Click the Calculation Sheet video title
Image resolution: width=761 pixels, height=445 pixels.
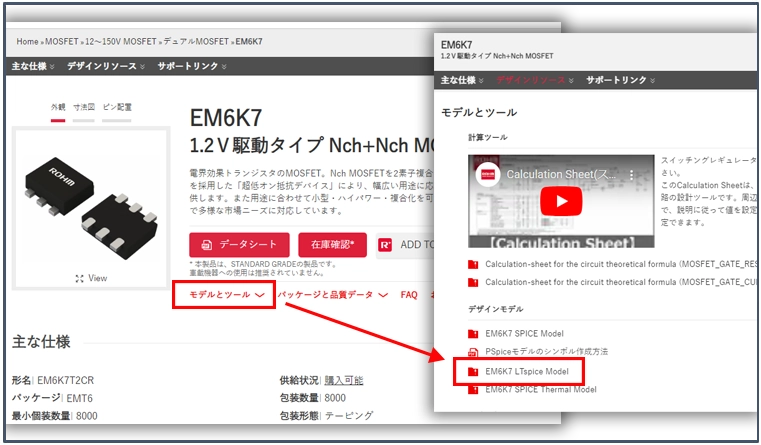coord(561,175)
